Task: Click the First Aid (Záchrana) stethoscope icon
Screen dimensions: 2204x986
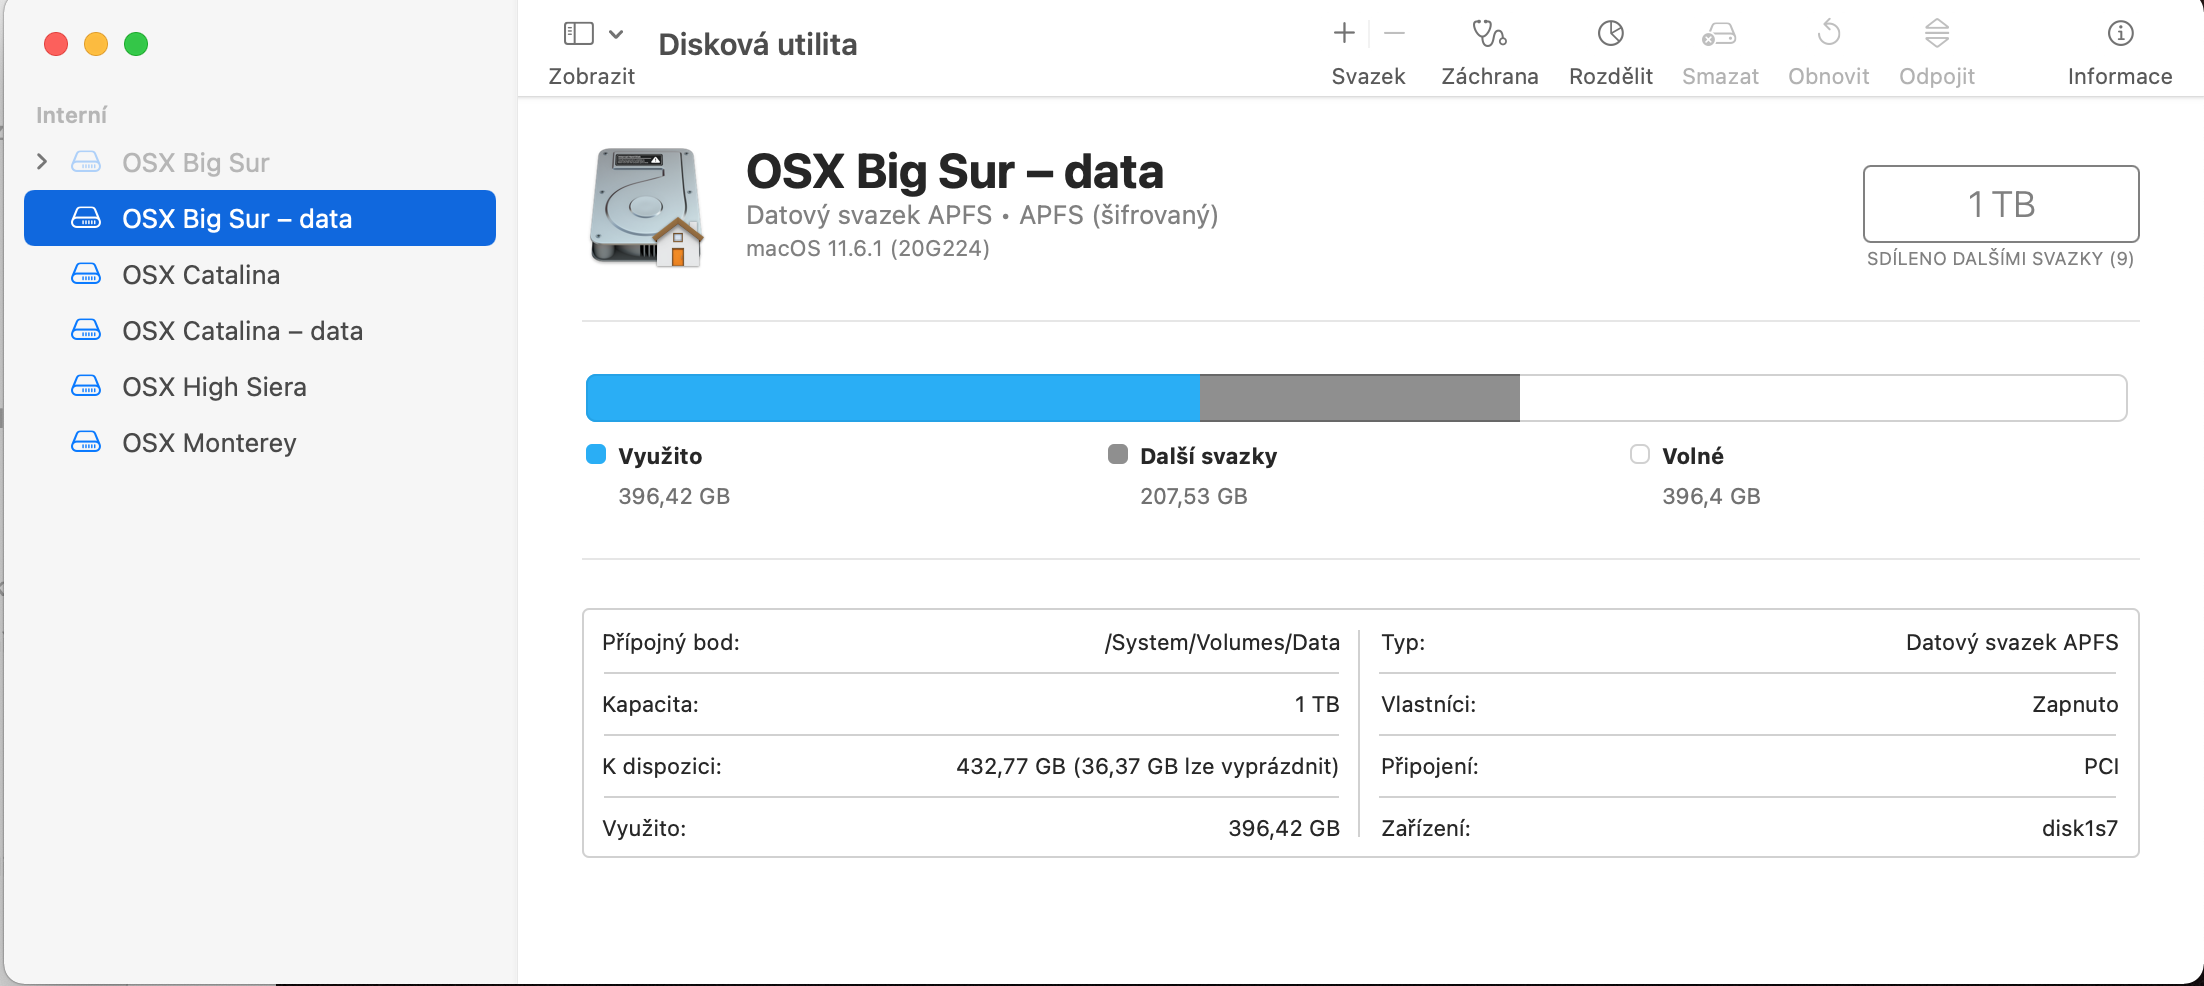Action: (x=1489, y=34)
